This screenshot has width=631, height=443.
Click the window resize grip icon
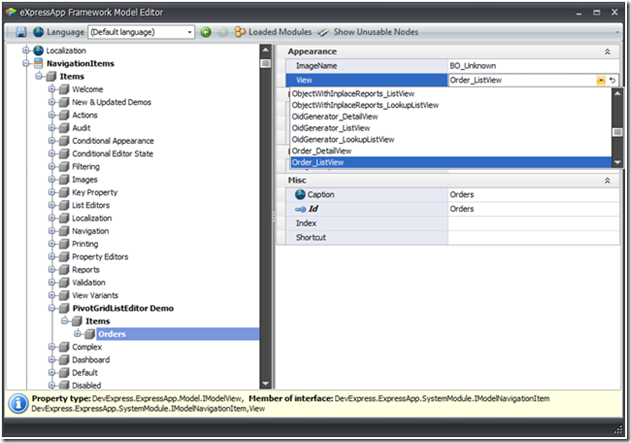tap(618, 429)
